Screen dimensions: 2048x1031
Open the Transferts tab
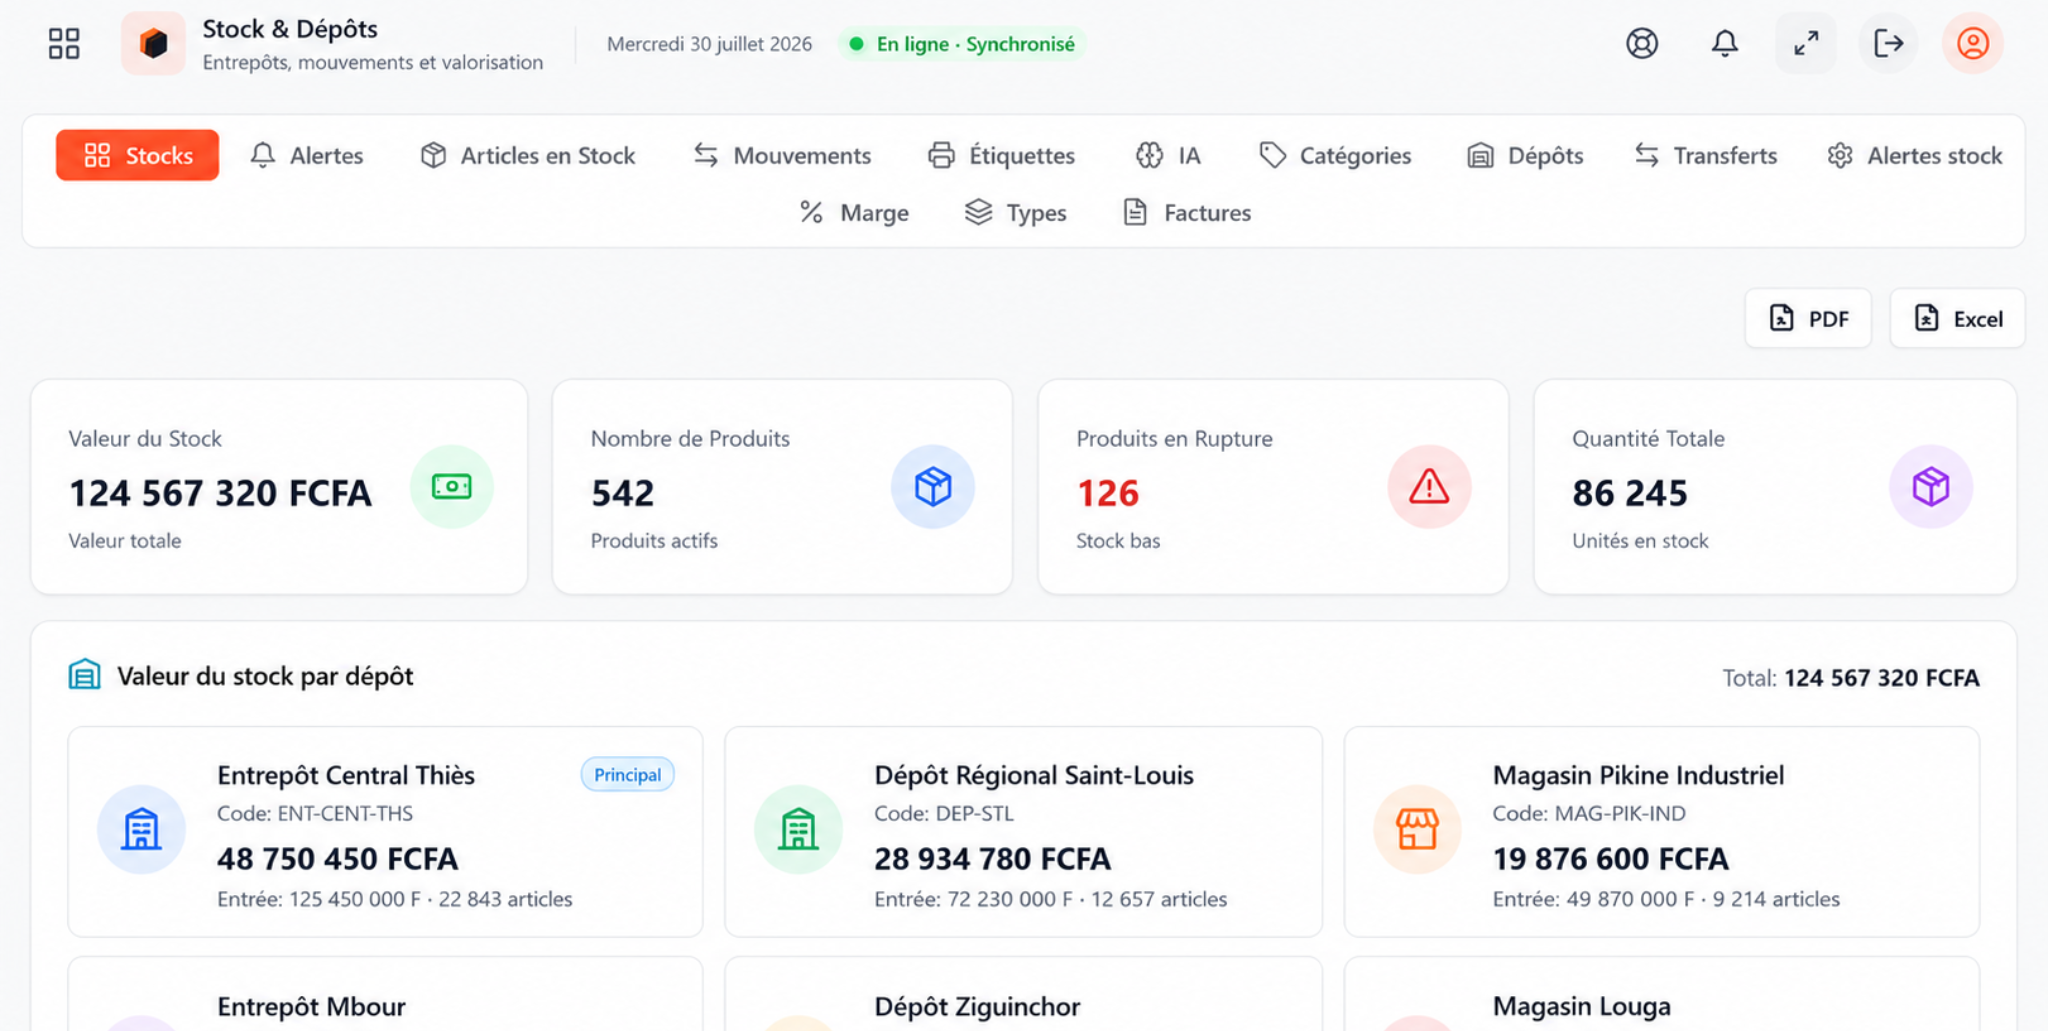tap(1706, 155)
